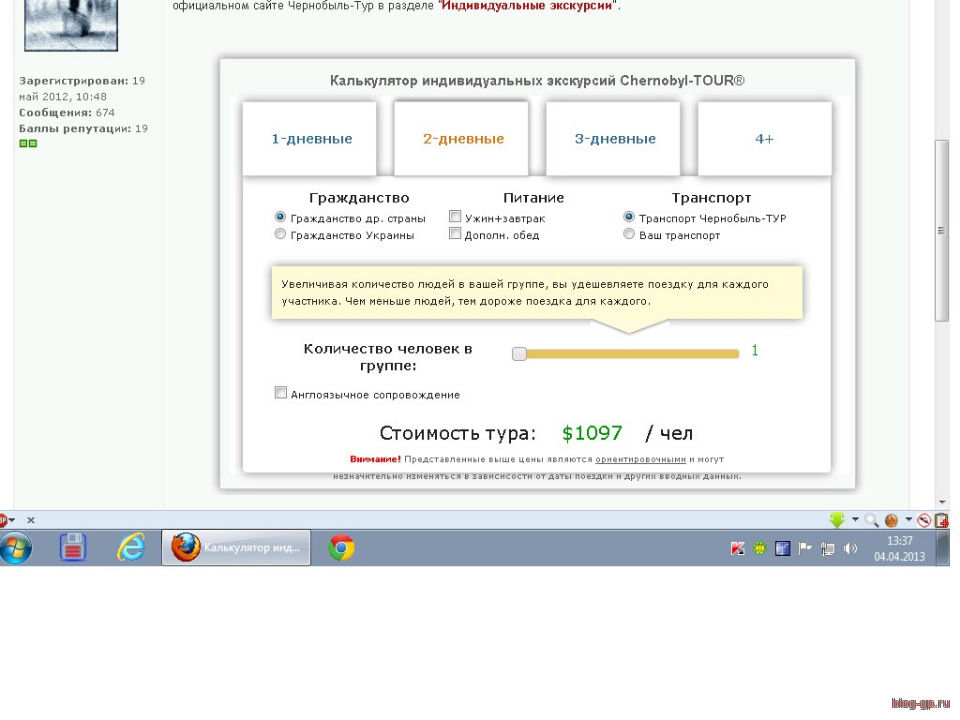Select Гражданство др. страны radio button
Viewport: 960px width, 720px height.
click(280, 217)
